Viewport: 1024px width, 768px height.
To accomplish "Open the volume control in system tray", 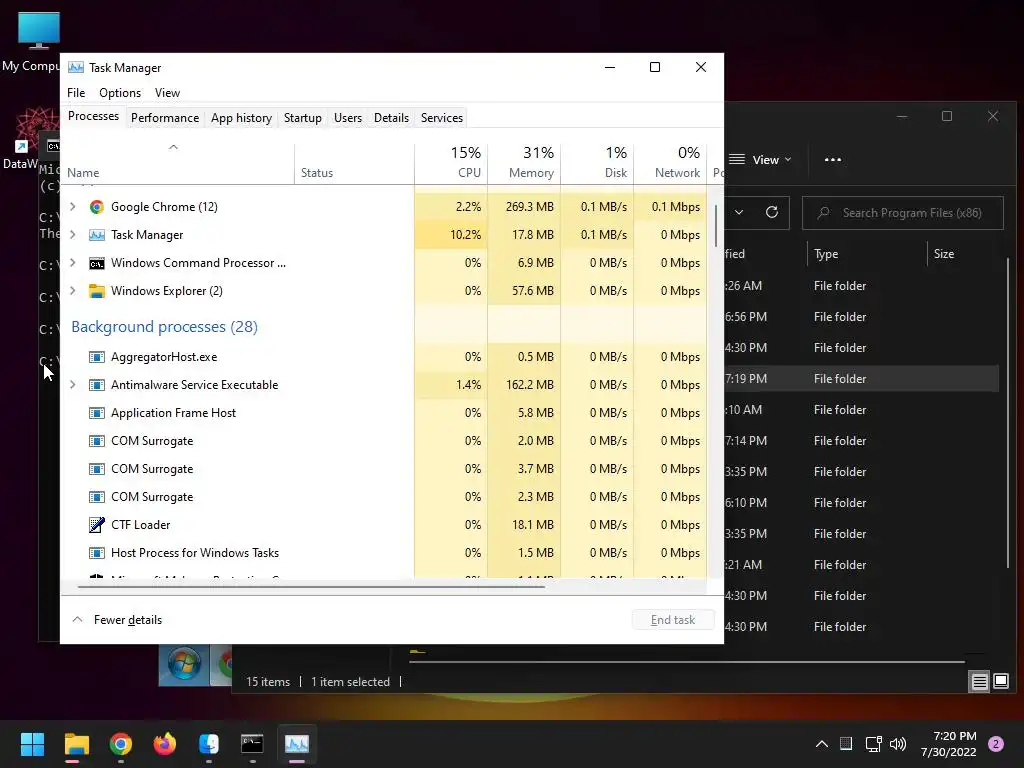I will [898, 744].
